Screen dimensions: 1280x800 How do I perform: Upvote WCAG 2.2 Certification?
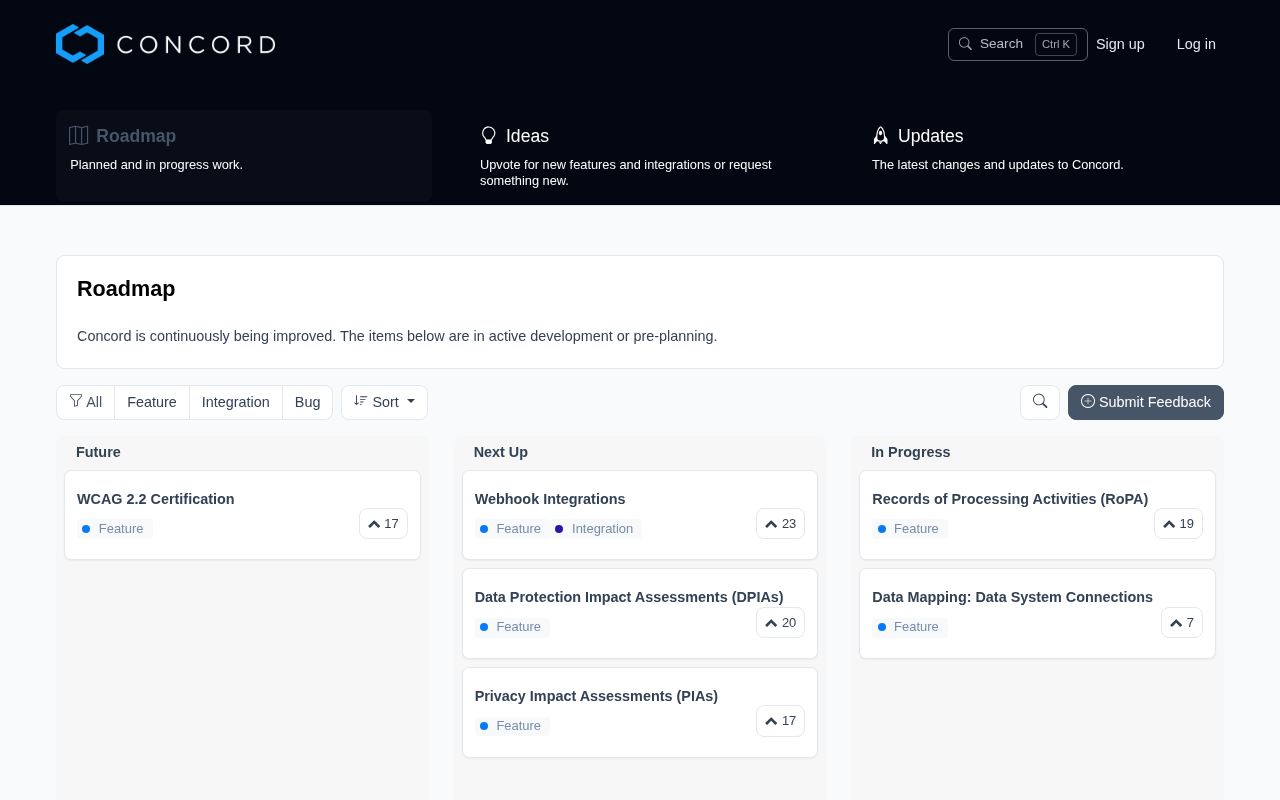[x=383, y=524]
